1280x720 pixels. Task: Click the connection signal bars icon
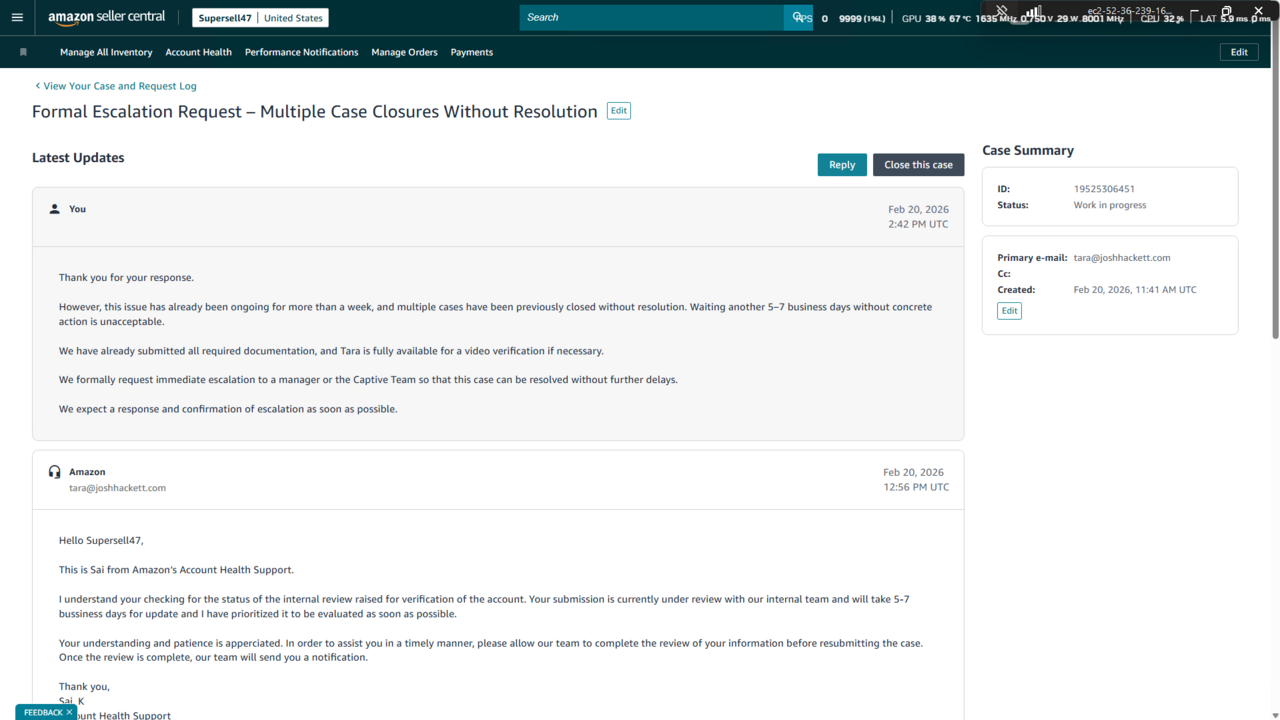[x=1033, y=12]
